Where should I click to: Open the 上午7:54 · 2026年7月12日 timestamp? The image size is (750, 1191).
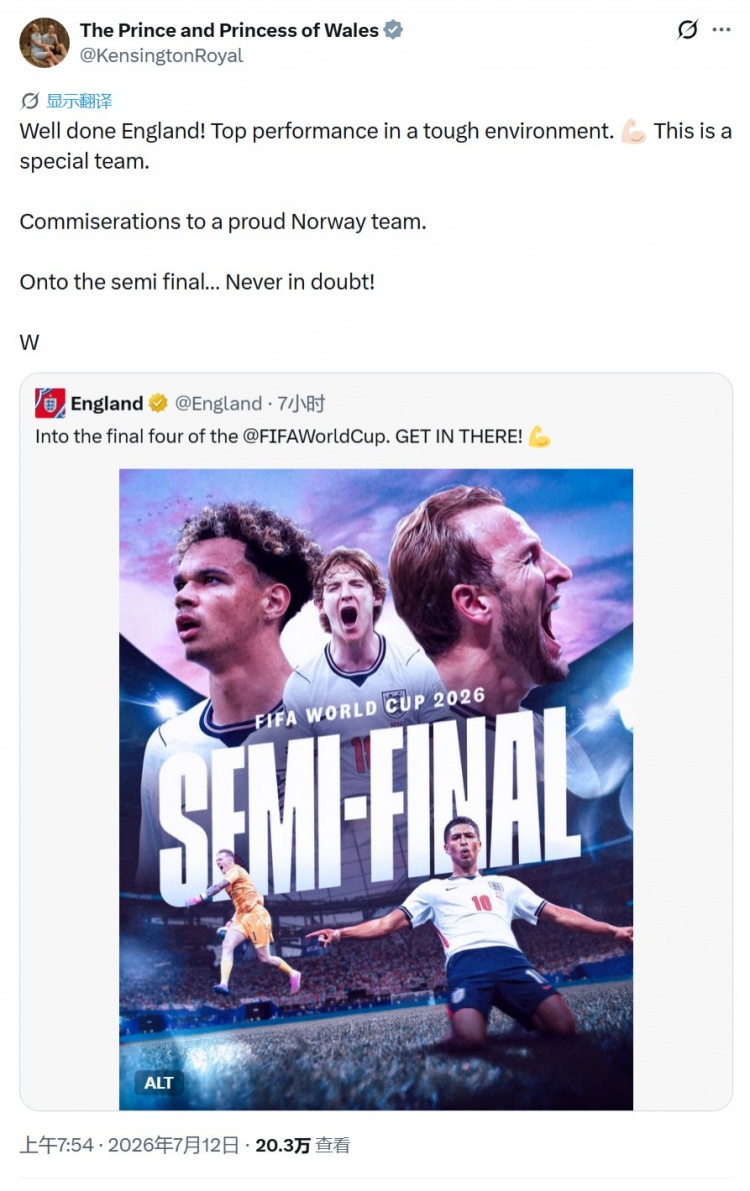[129, 1145]
